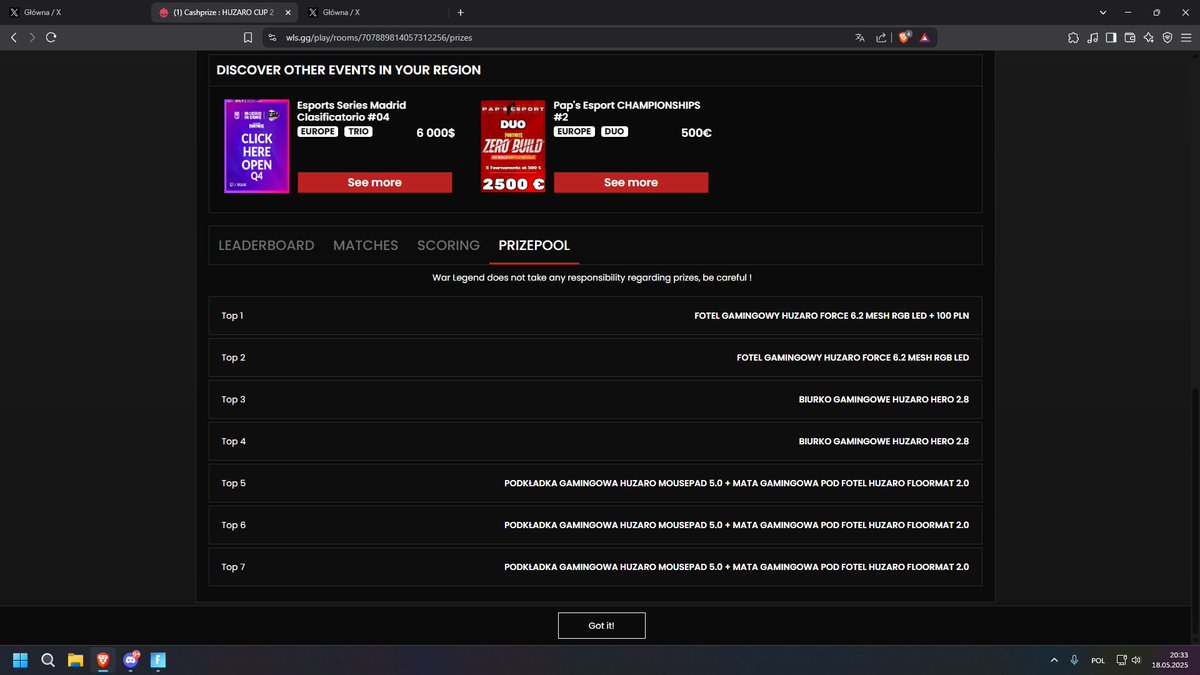Select the PRIZEPOOL tab
Viewport: 1200px width, 675px height.
point(534,245)
